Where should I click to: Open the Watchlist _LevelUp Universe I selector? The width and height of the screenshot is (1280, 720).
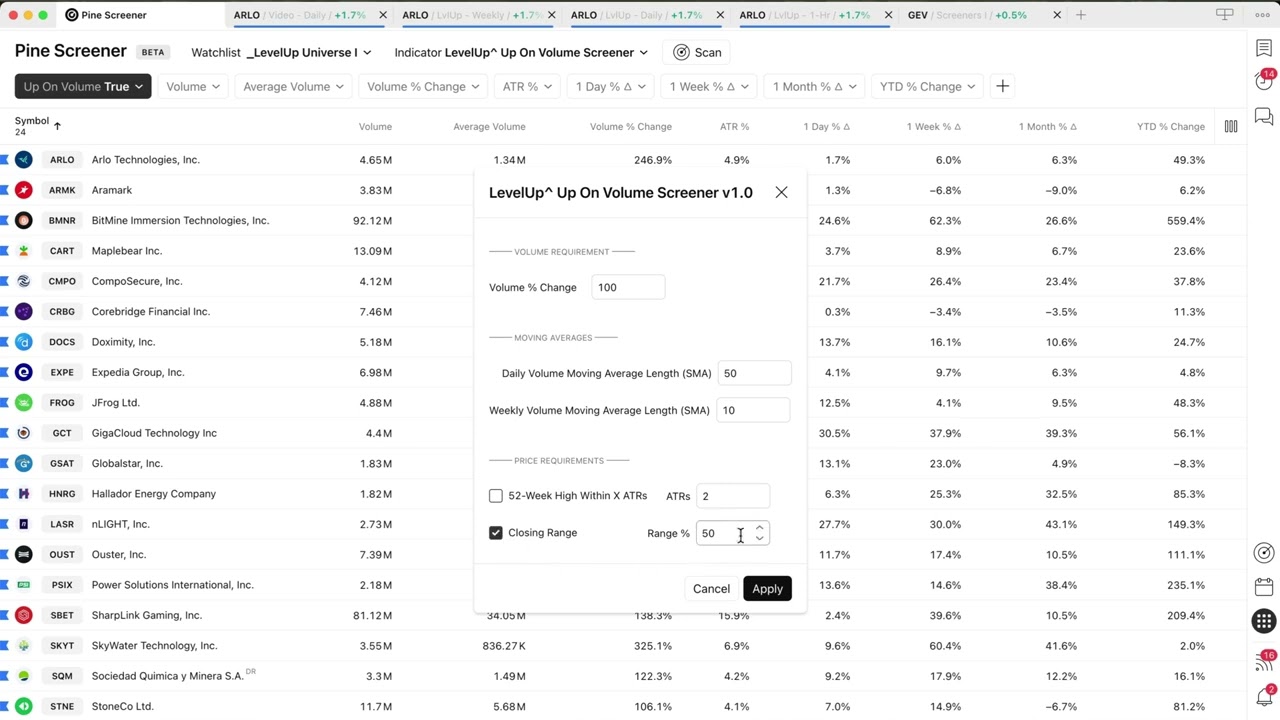tap(281, 52)
